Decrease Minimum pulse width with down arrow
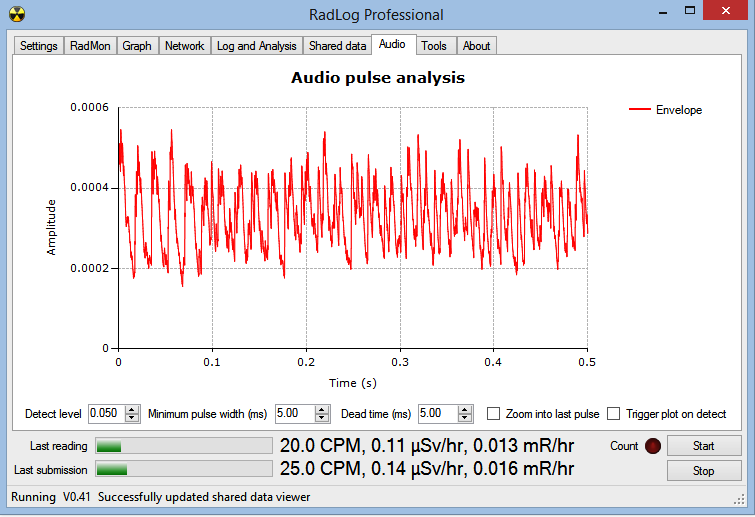The width and height of the screenshot is (755, 517). coord(322,418)
